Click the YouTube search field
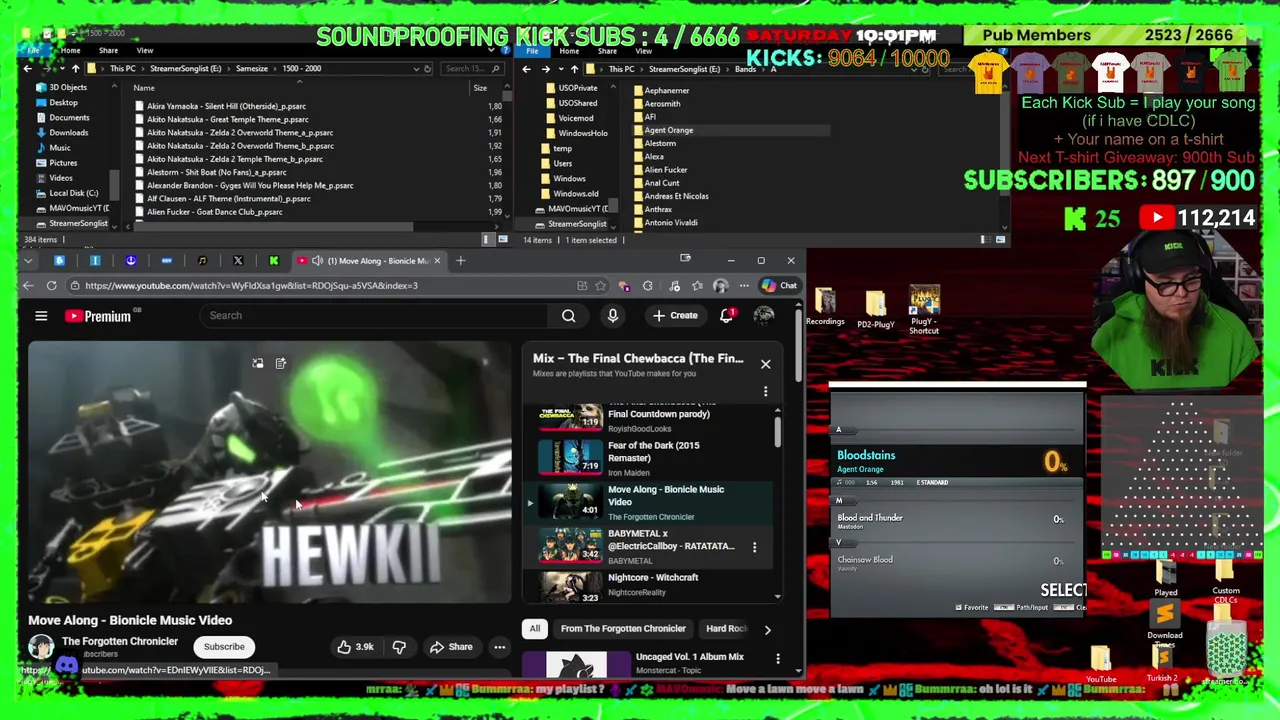The height and width of the screenshot is (720, 1280). (375, 316)
